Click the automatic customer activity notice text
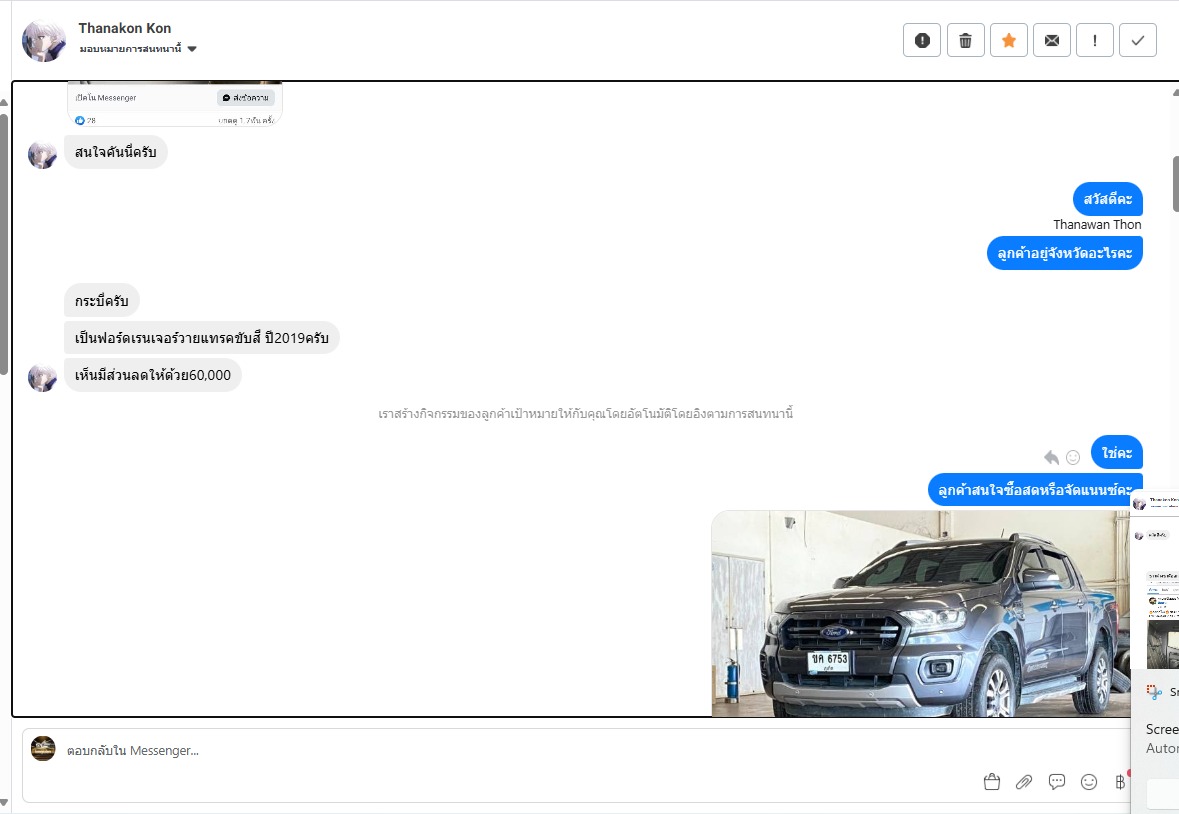1179x814 pixels. (586, 413)
